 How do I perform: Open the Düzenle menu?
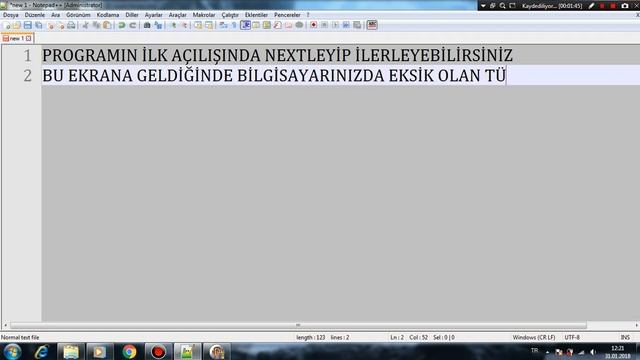35,15
